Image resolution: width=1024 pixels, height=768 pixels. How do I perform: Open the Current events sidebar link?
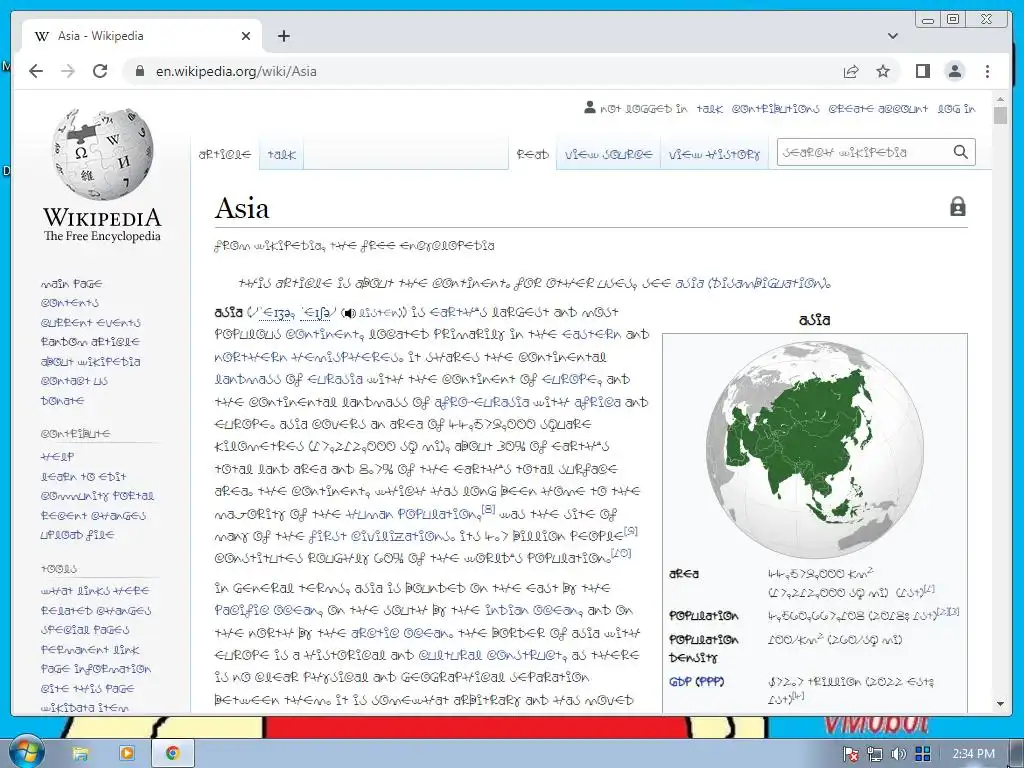pos(90,323)
